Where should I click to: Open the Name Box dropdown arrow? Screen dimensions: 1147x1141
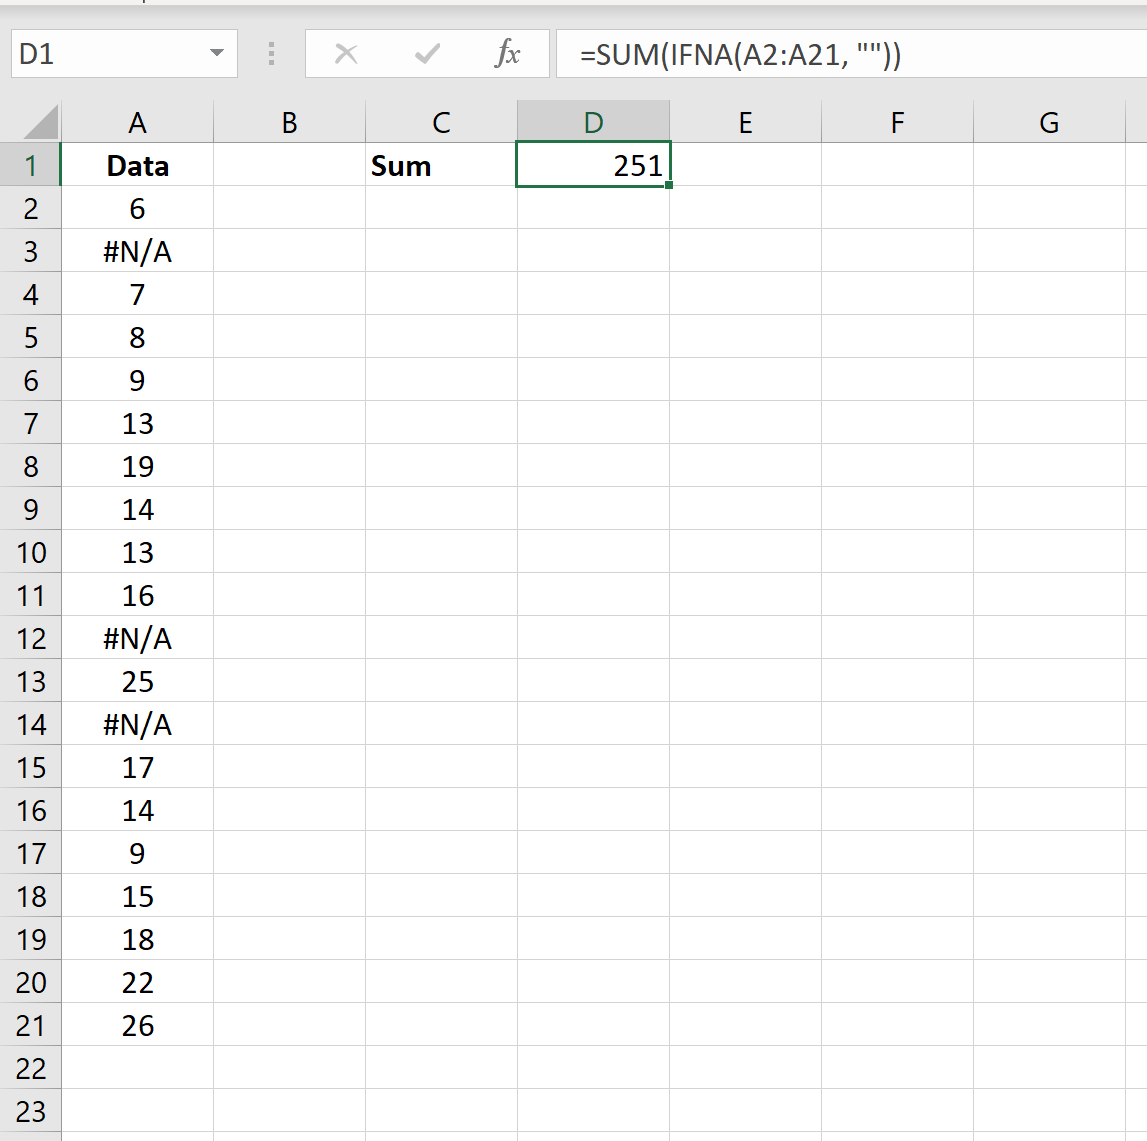(x=217, y=53)
